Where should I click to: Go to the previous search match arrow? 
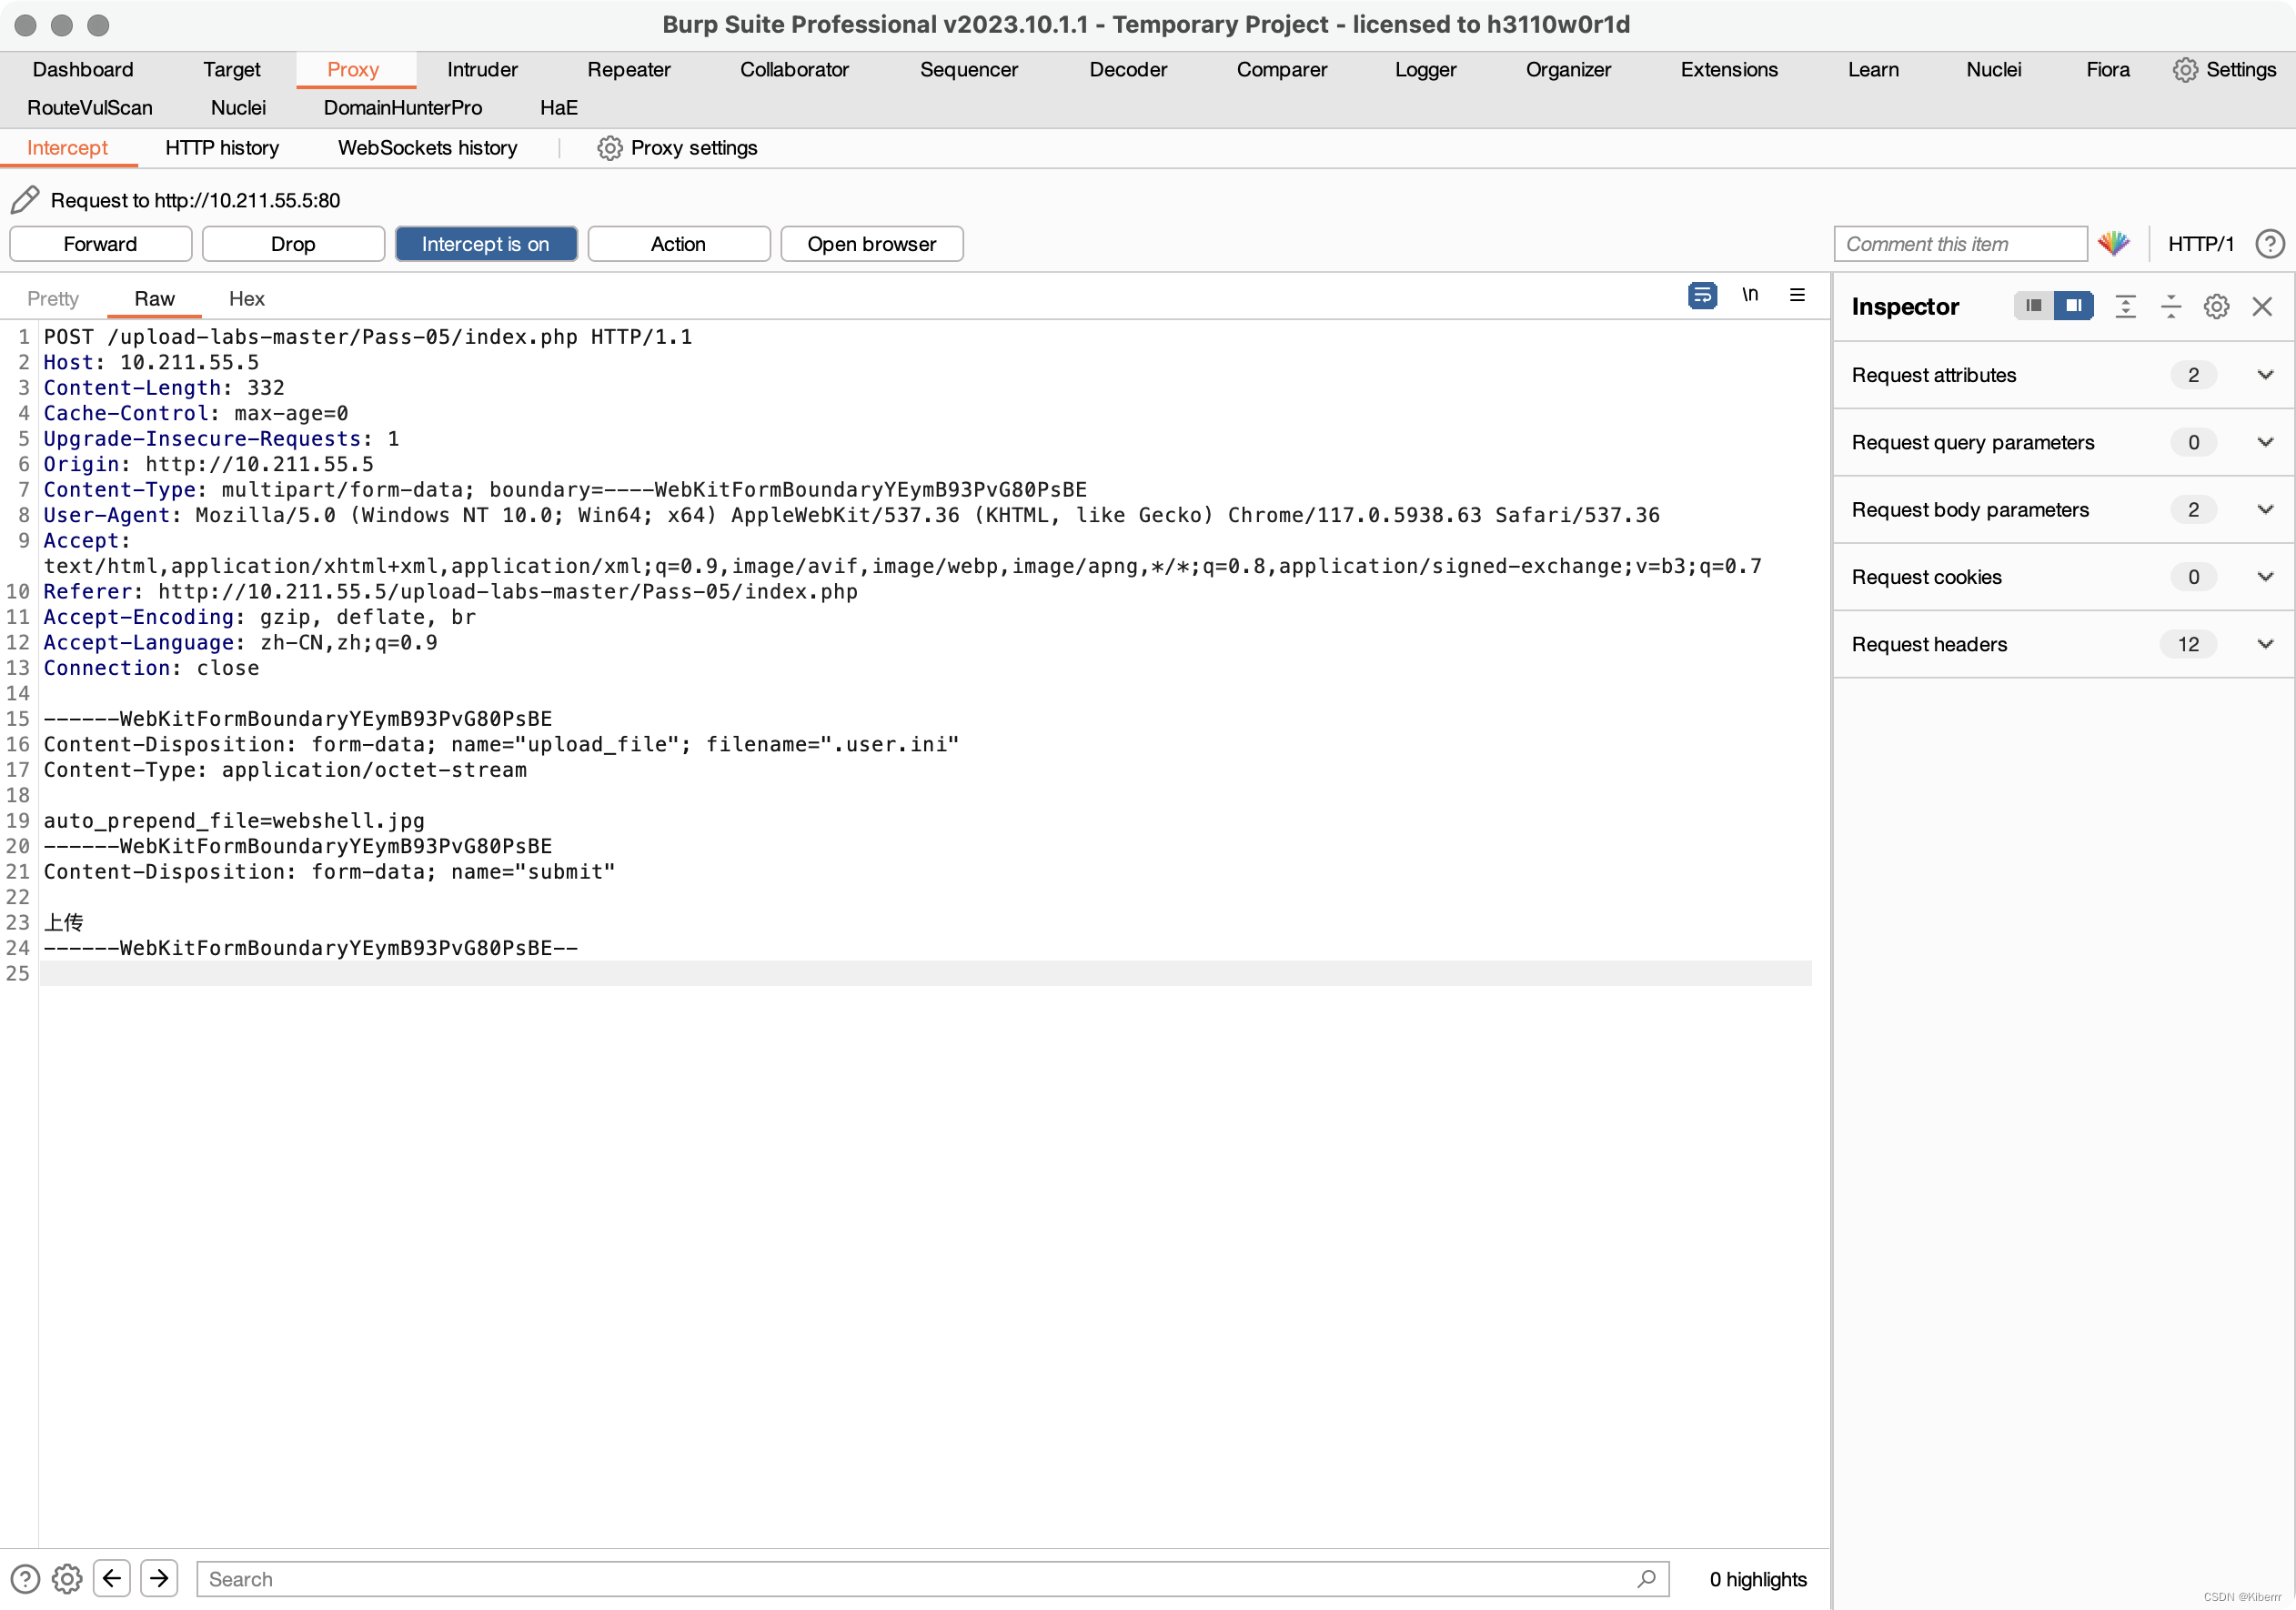(x=112, y=1578)
